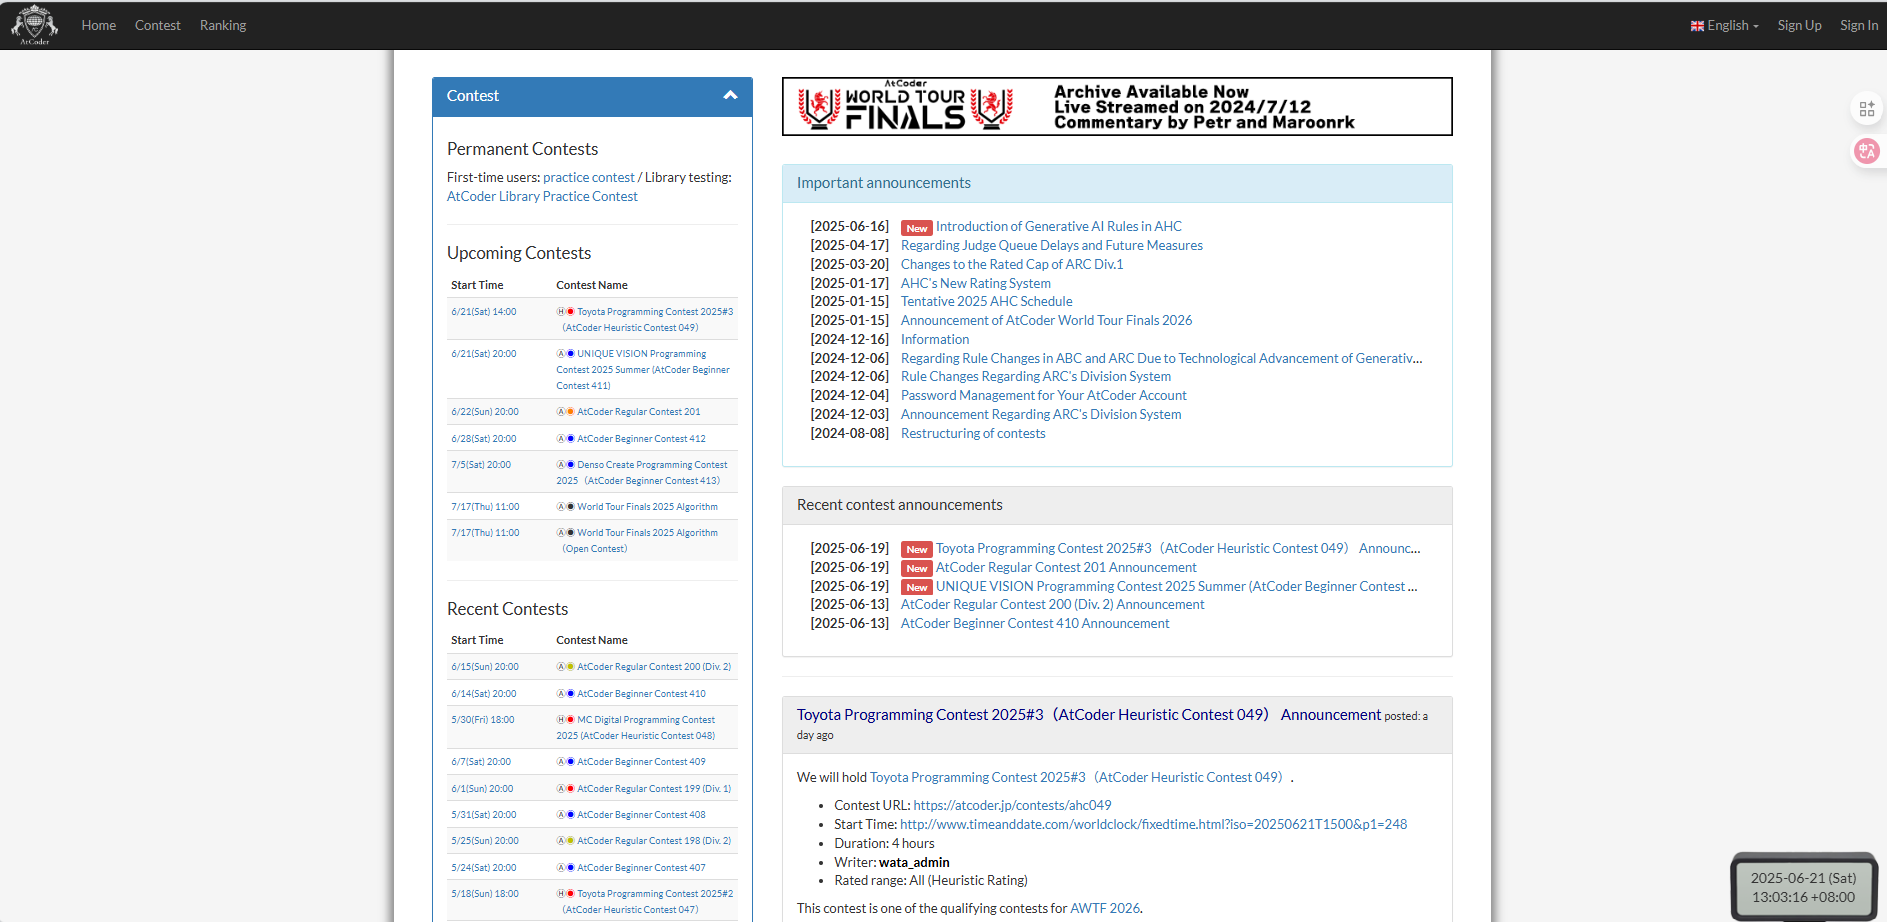Click the date and time overlay widget
The image size is (1887, 922).
pyautogui.click(x=1803, y=887)
